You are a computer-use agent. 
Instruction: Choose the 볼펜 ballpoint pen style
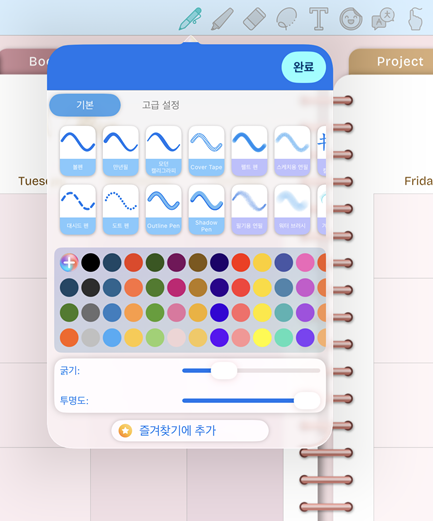click(x=78, y=151)
